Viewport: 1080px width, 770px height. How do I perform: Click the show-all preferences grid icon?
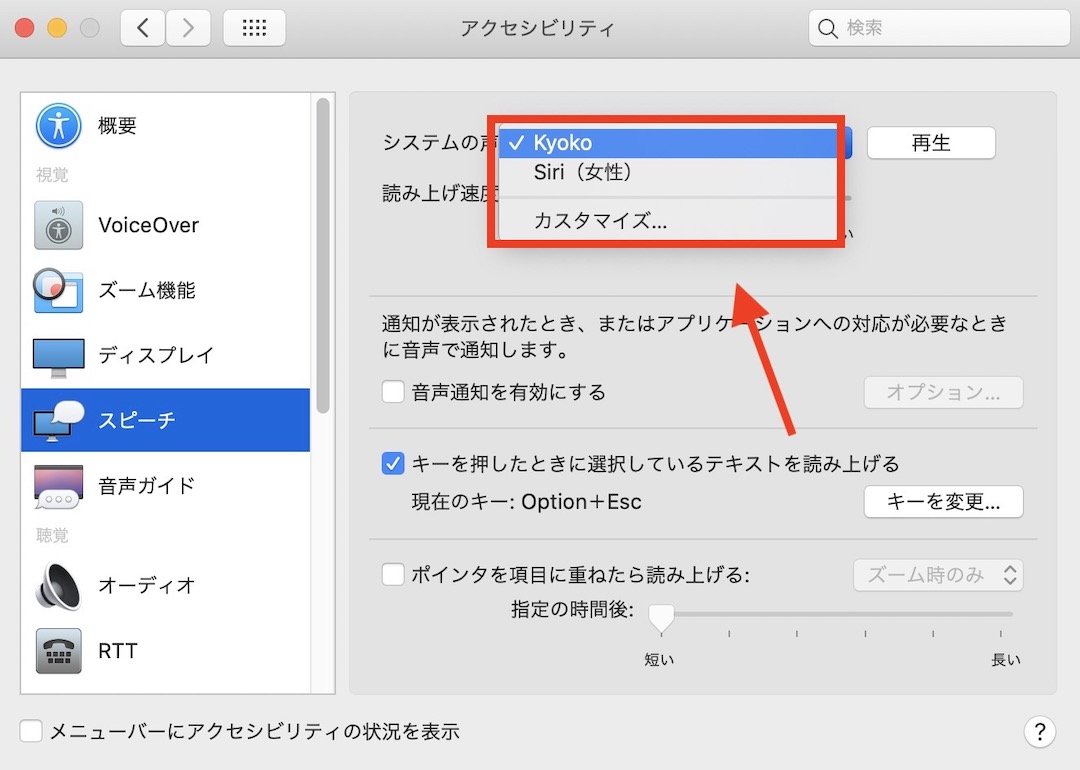[x=254, y=28]
